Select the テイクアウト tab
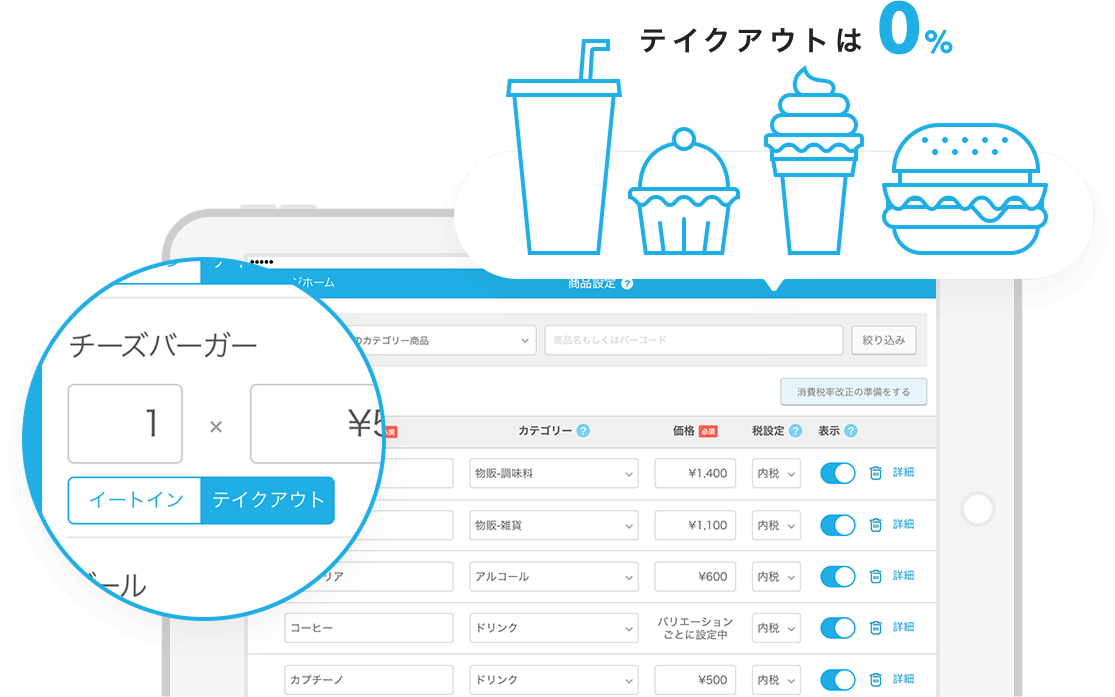1115x697 pixels. 268,500
